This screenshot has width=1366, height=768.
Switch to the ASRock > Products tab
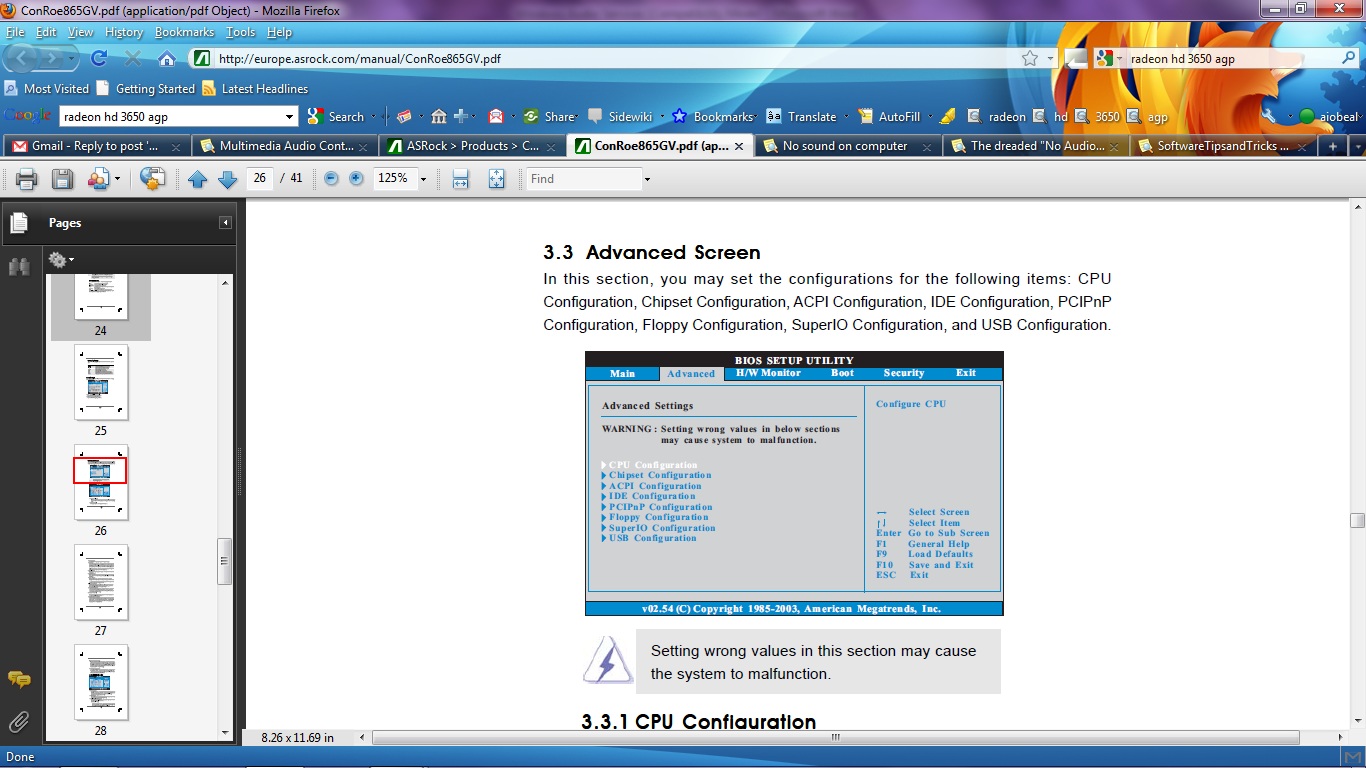[472, 146]
